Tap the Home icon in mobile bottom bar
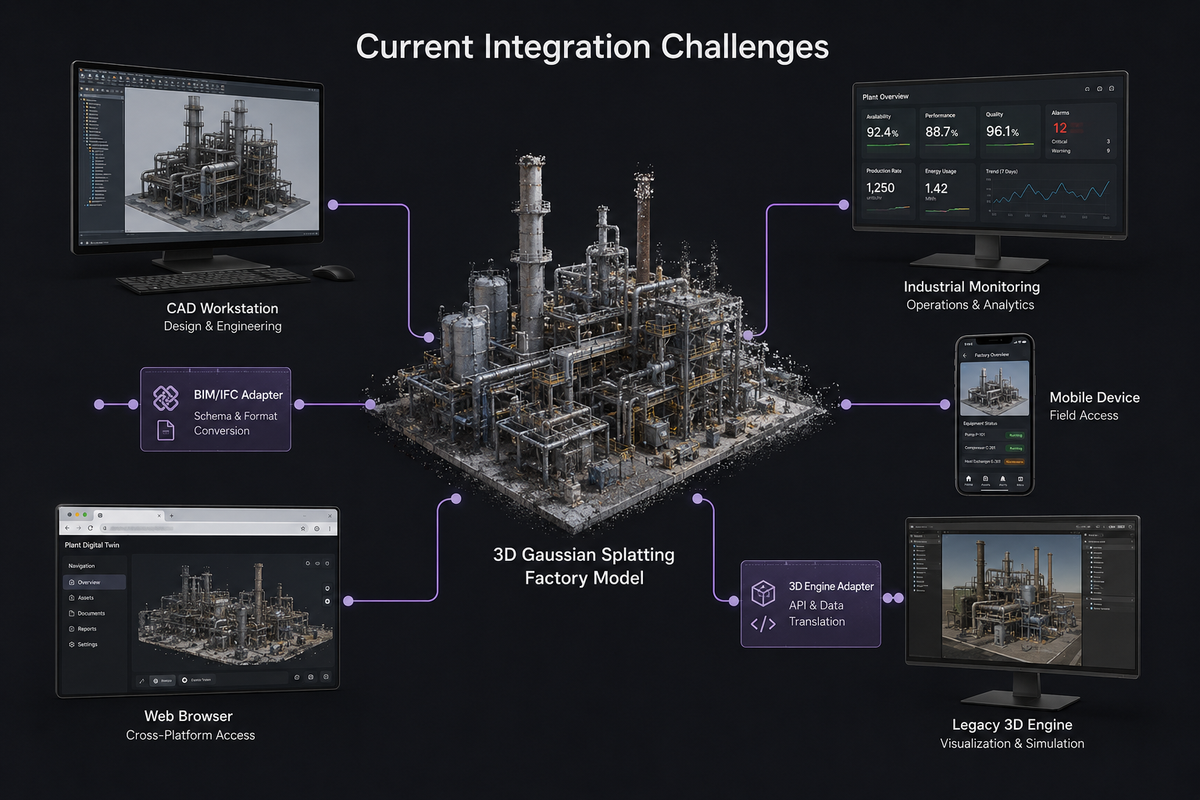The width and height of the screenshot is (1200, 800). tap(968, 479)
